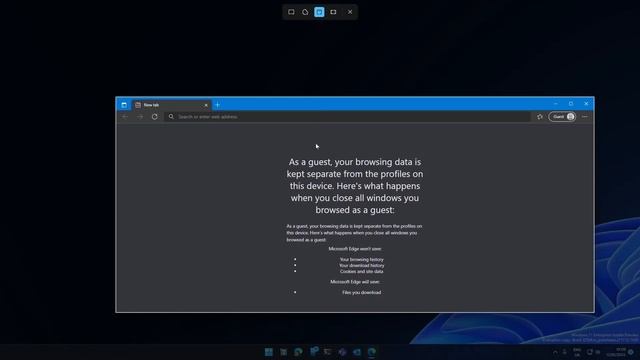Focus the Search or enter web address field

[x=347, y=117]
